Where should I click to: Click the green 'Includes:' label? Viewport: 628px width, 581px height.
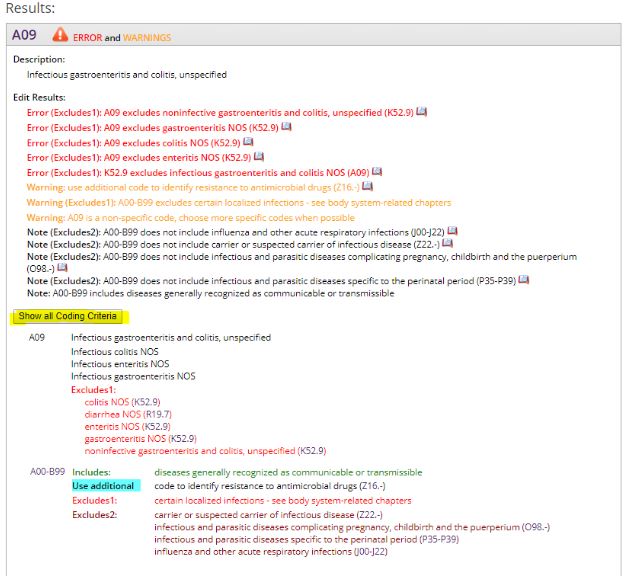91,473
